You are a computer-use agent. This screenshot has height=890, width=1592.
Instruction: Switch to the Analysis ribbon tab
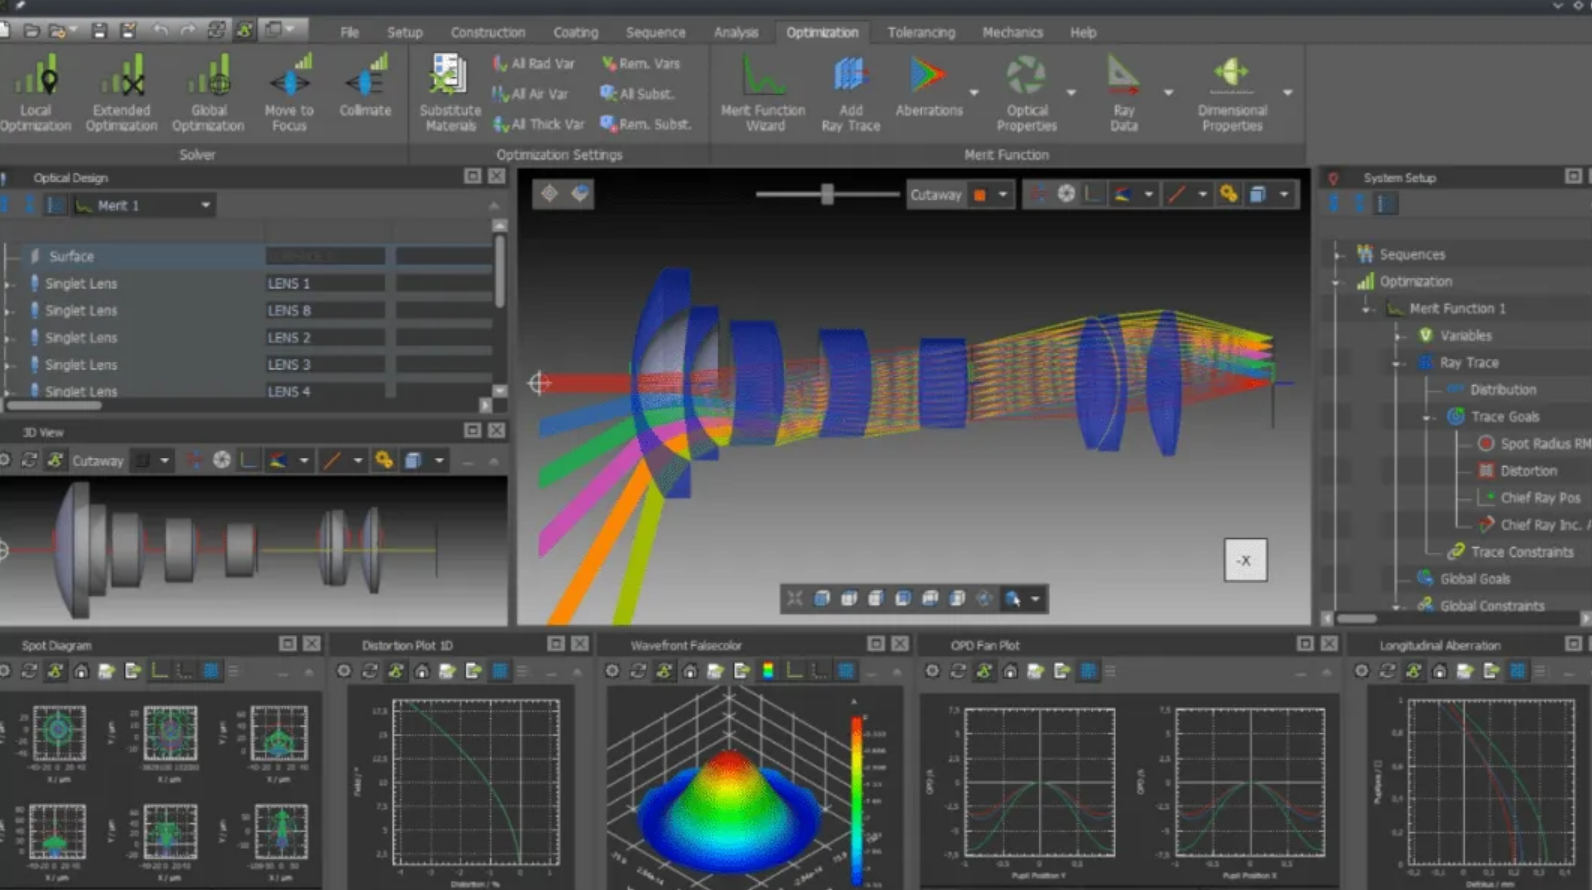(x=736, y=32)
